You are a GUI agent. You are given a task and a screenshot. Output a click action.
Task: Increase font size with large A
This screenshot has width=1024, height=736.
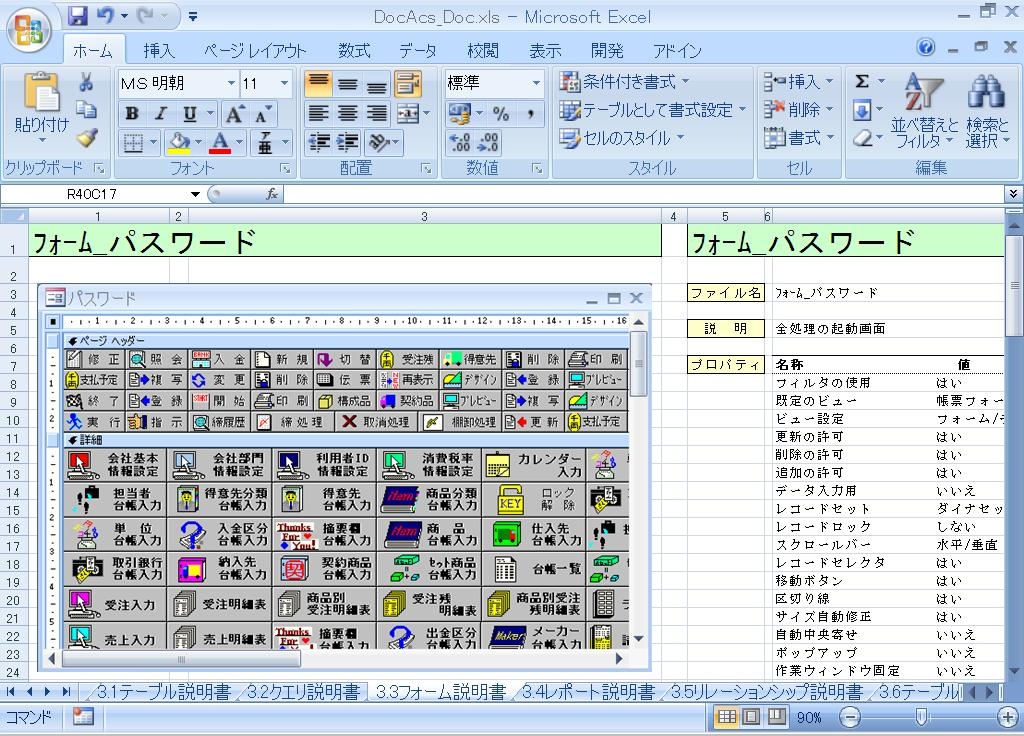234,114
